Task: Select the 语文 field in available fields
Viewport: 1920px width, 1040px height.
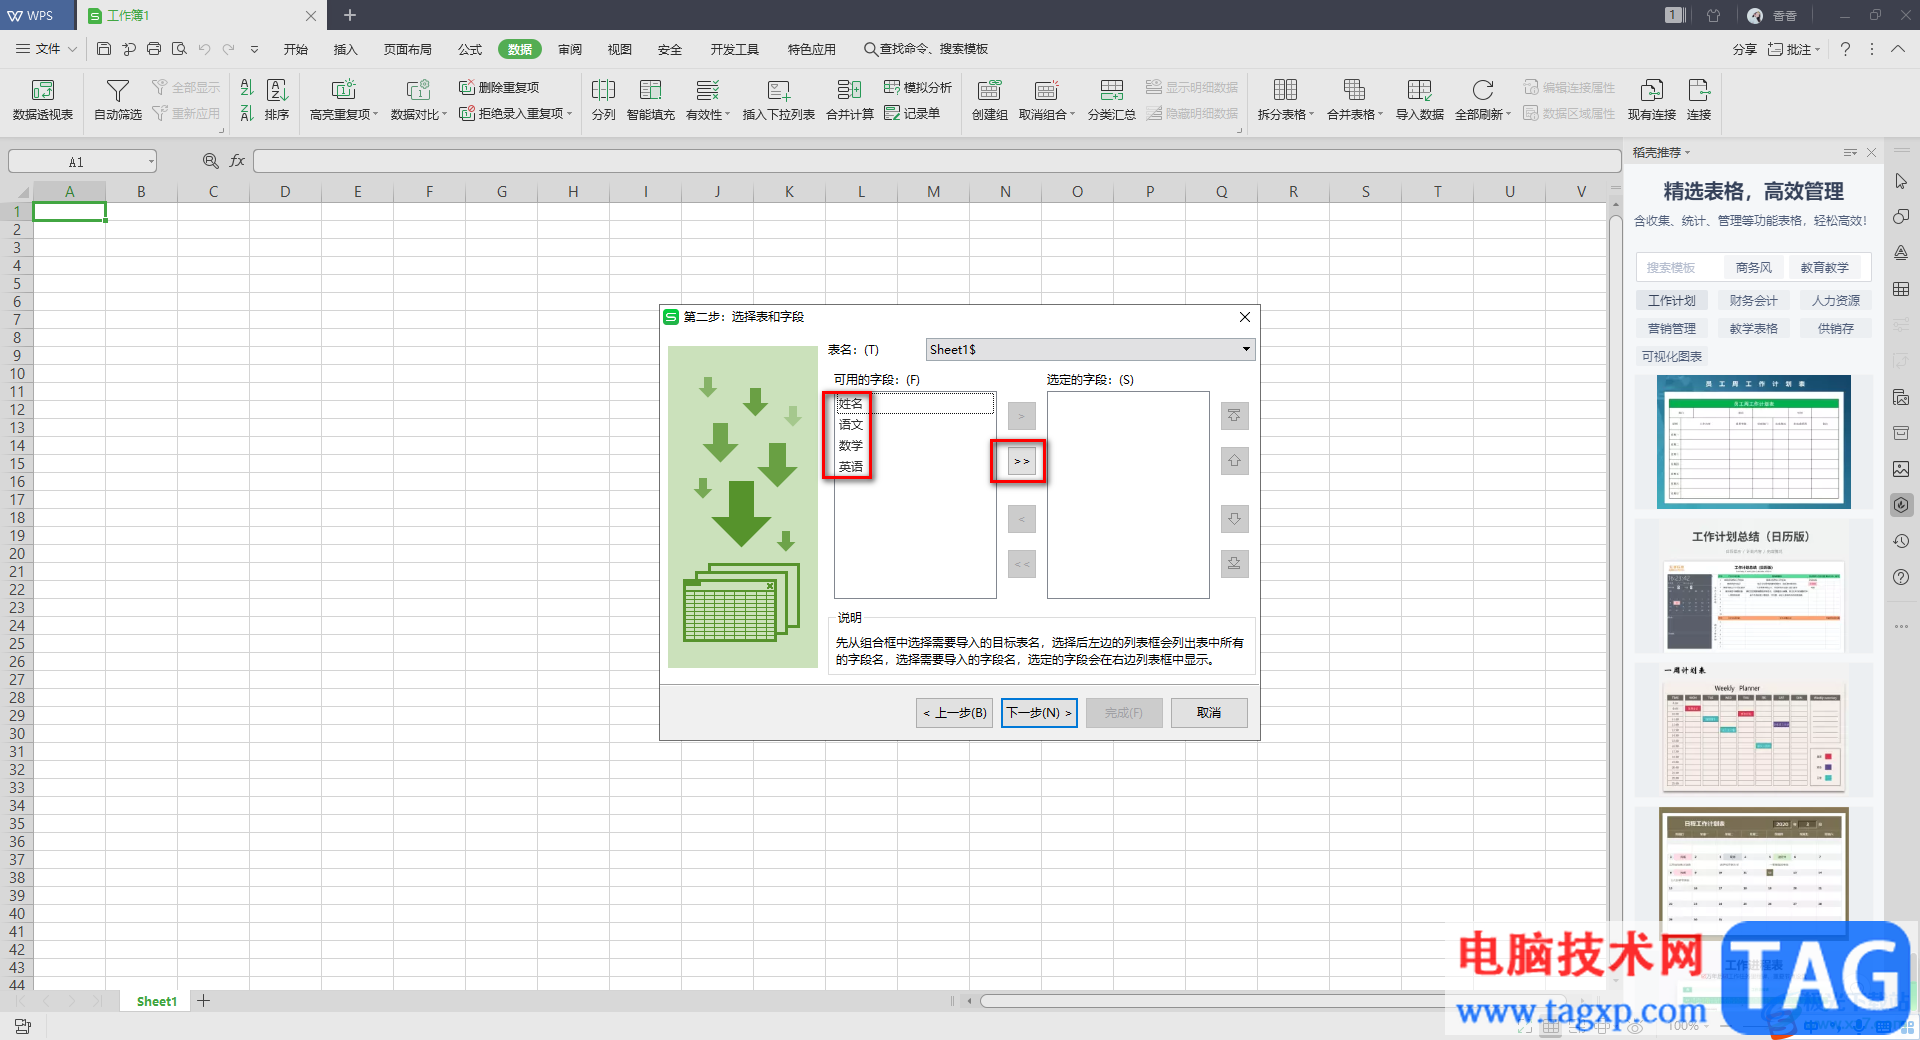Action: click(915, 424)
